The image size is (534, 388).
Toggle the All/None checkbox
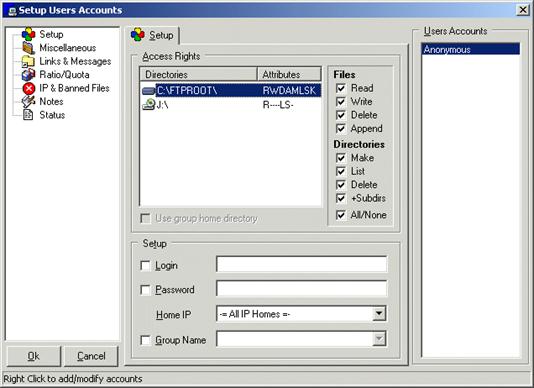(x=341, y=215)
